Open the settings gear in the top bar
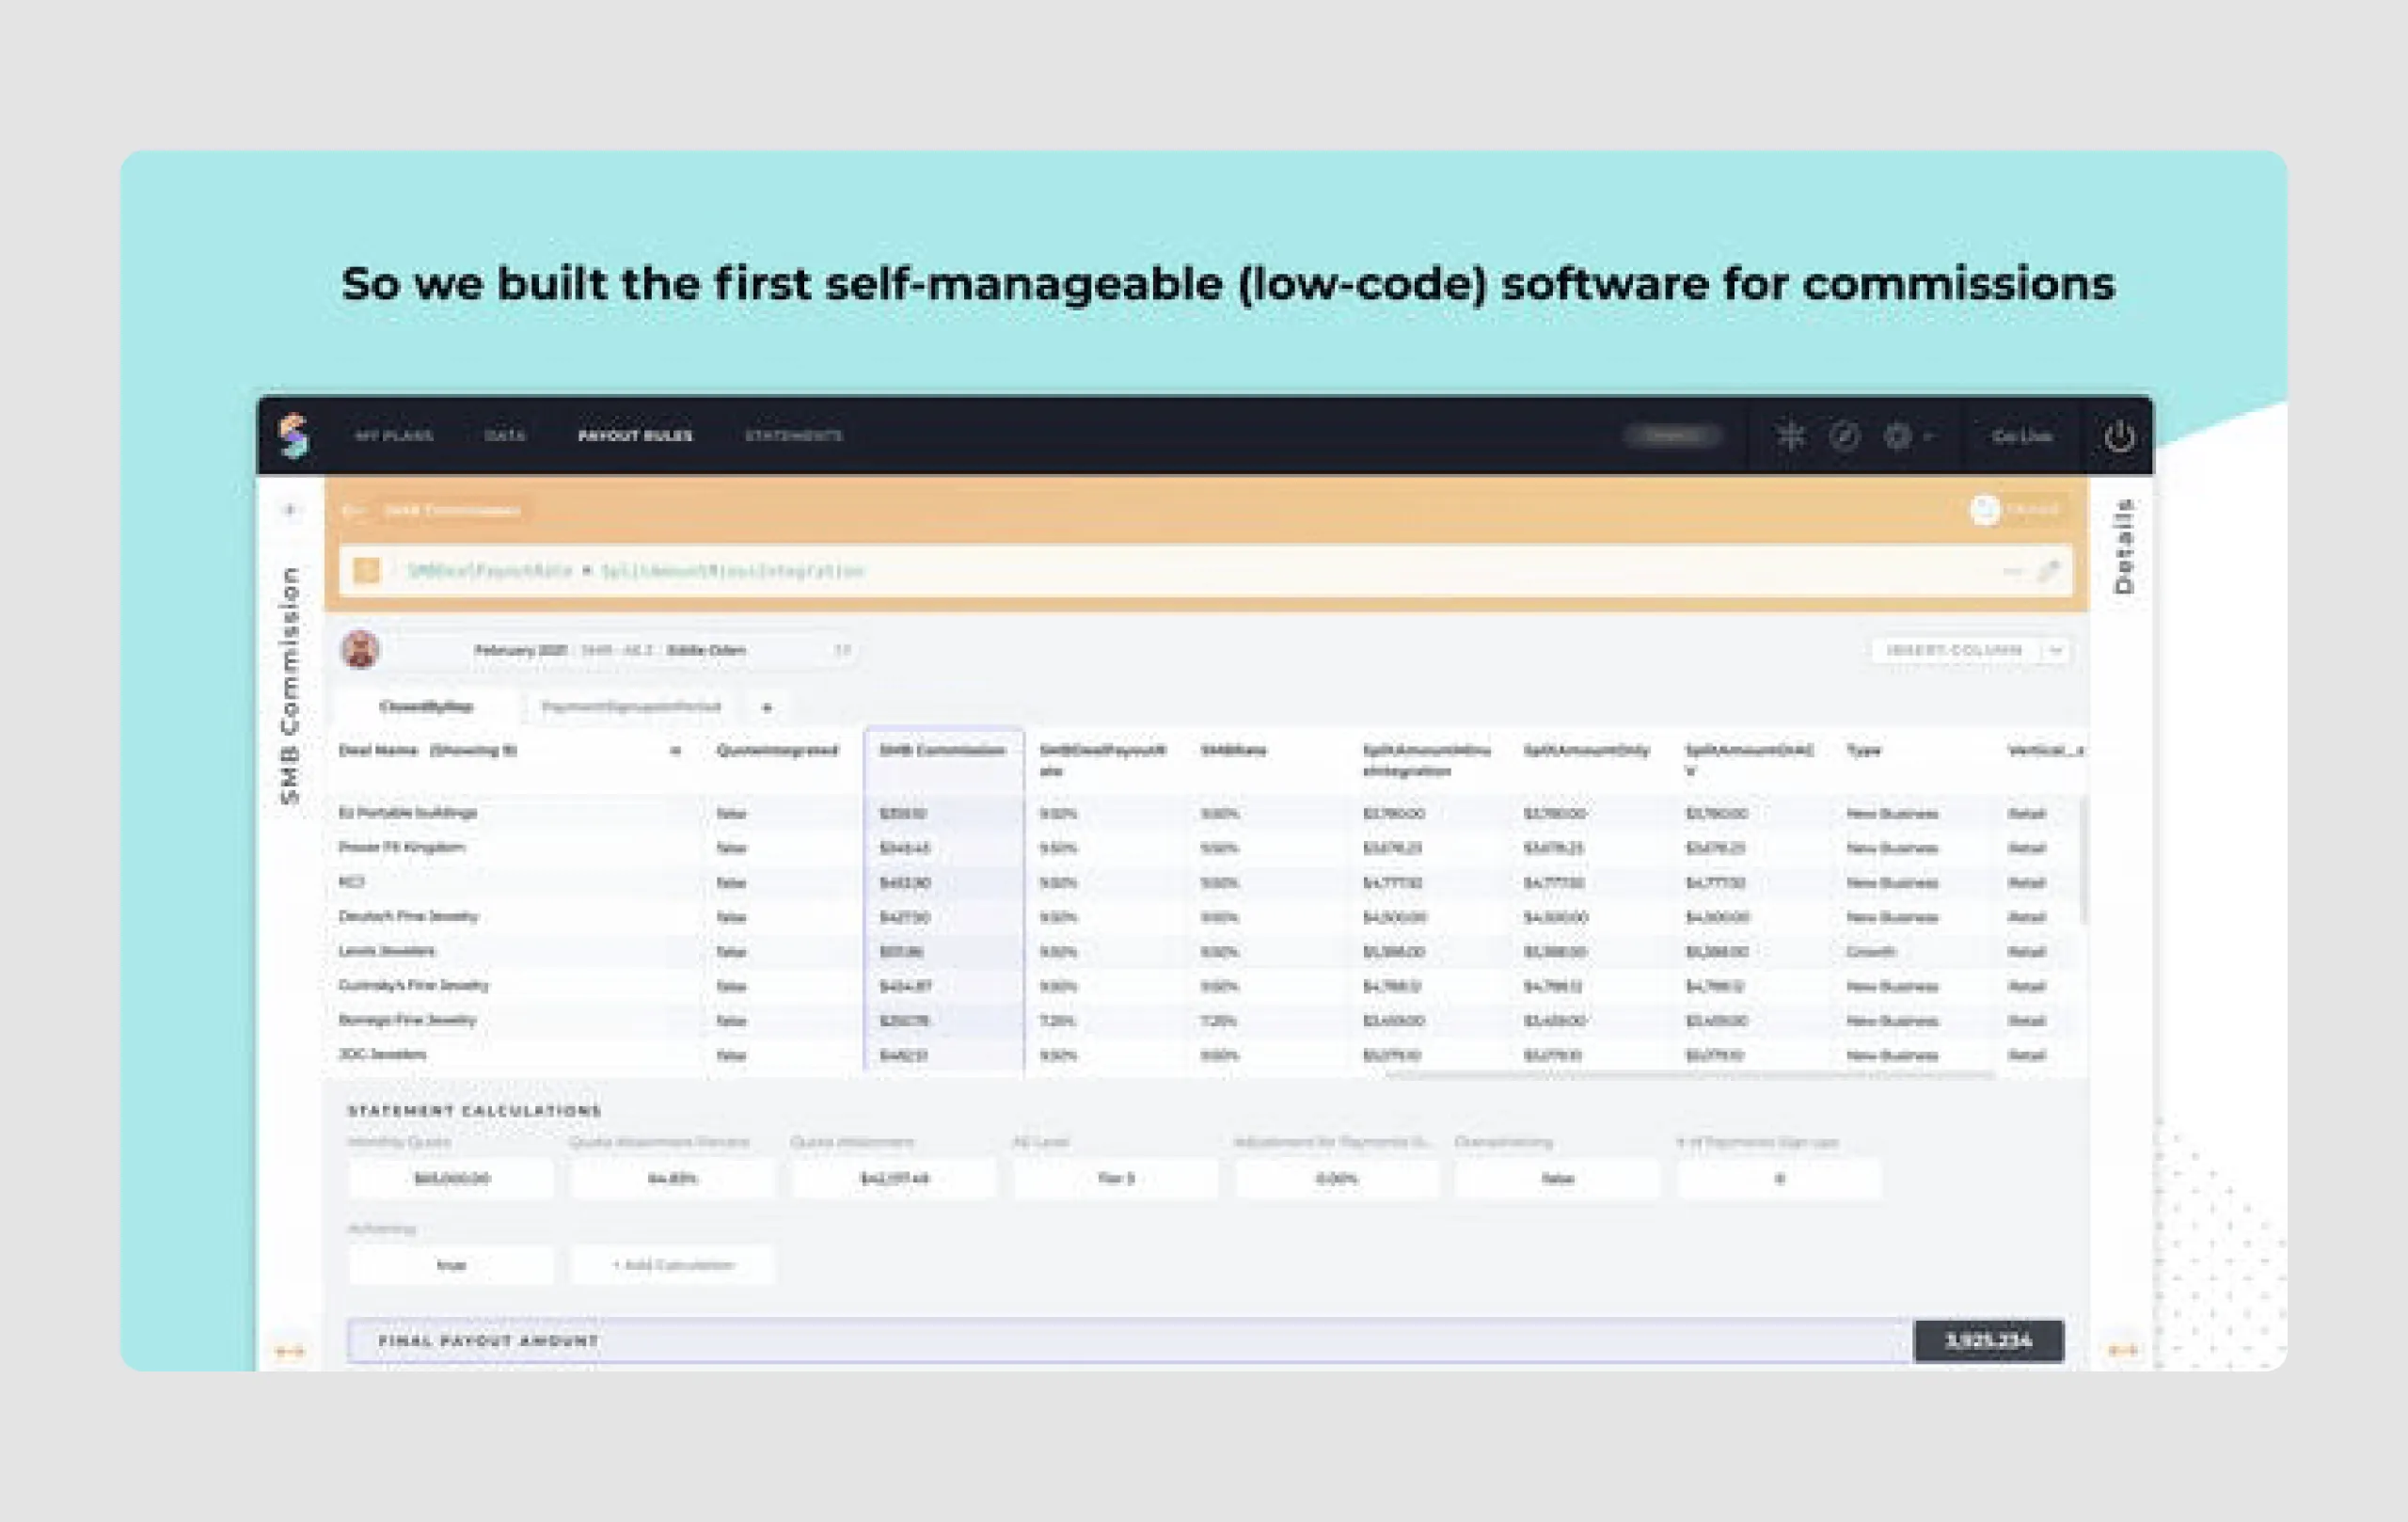Viewport: 2408px width, 1522px height. pos(1896,436)
